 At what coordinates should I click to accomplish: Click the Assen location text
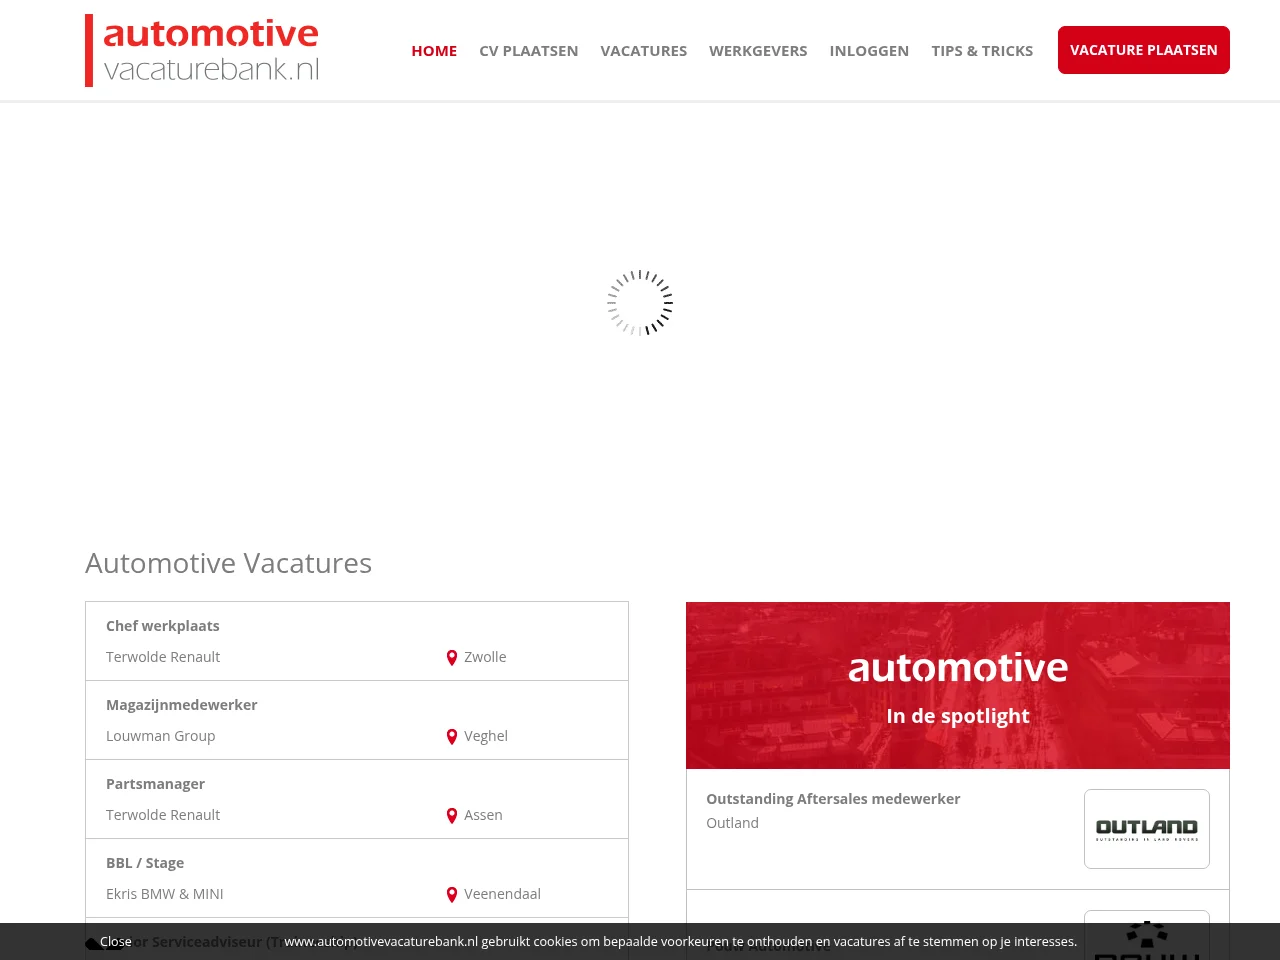[483, 815]
